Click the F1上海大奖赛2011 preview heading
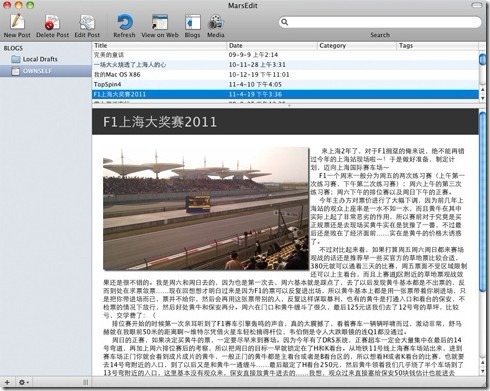 [x=160, y=122]
